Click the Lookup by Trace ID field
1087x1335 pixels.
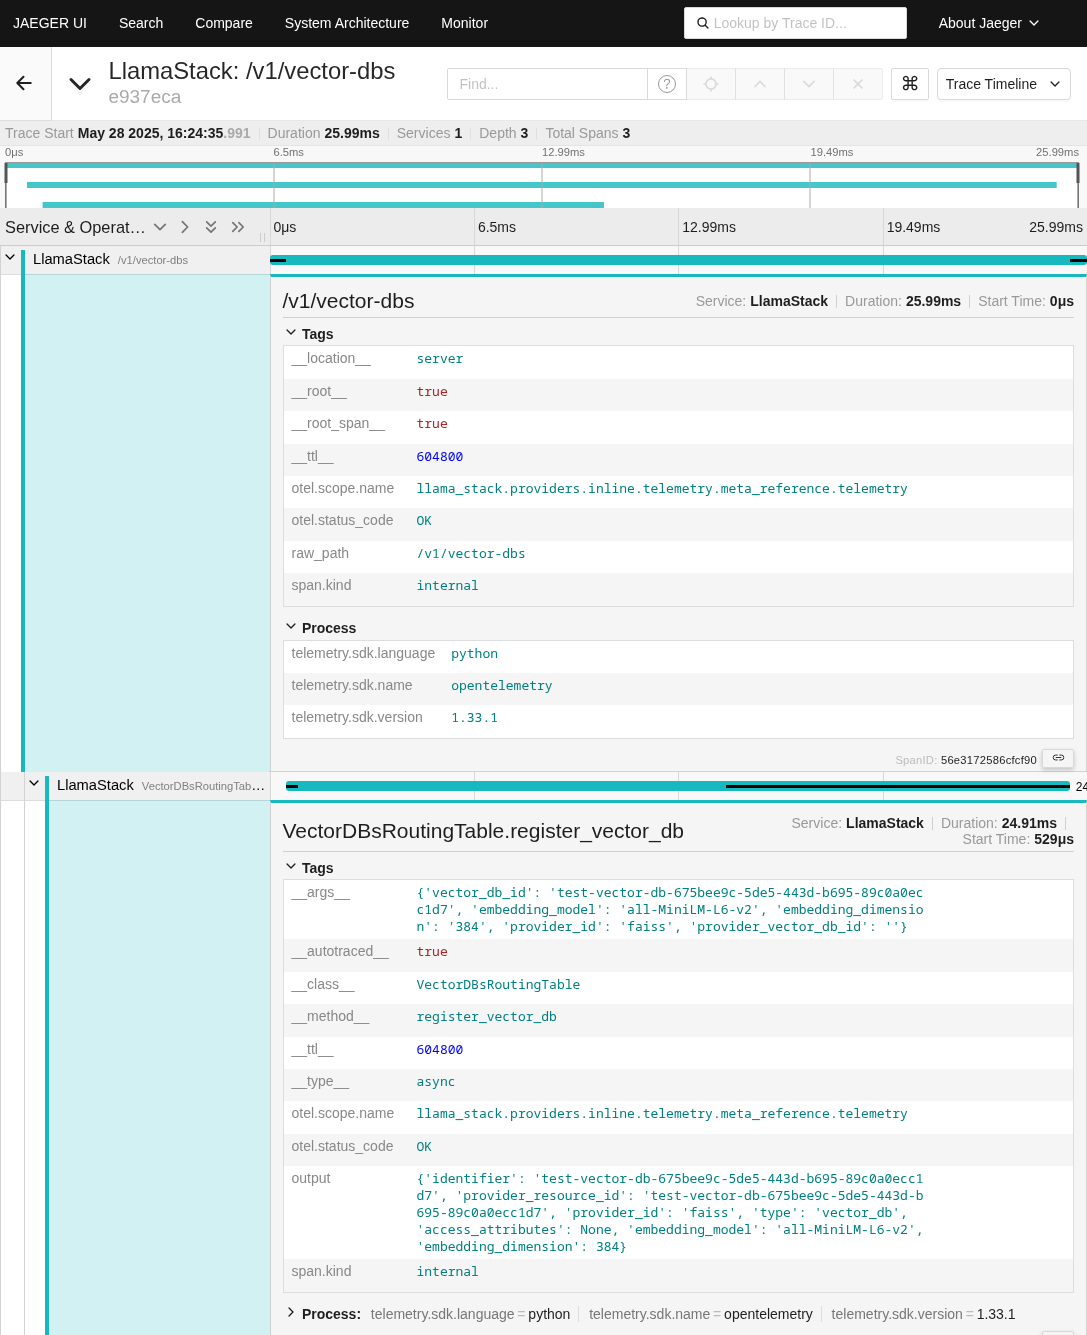tap(795, 23)
